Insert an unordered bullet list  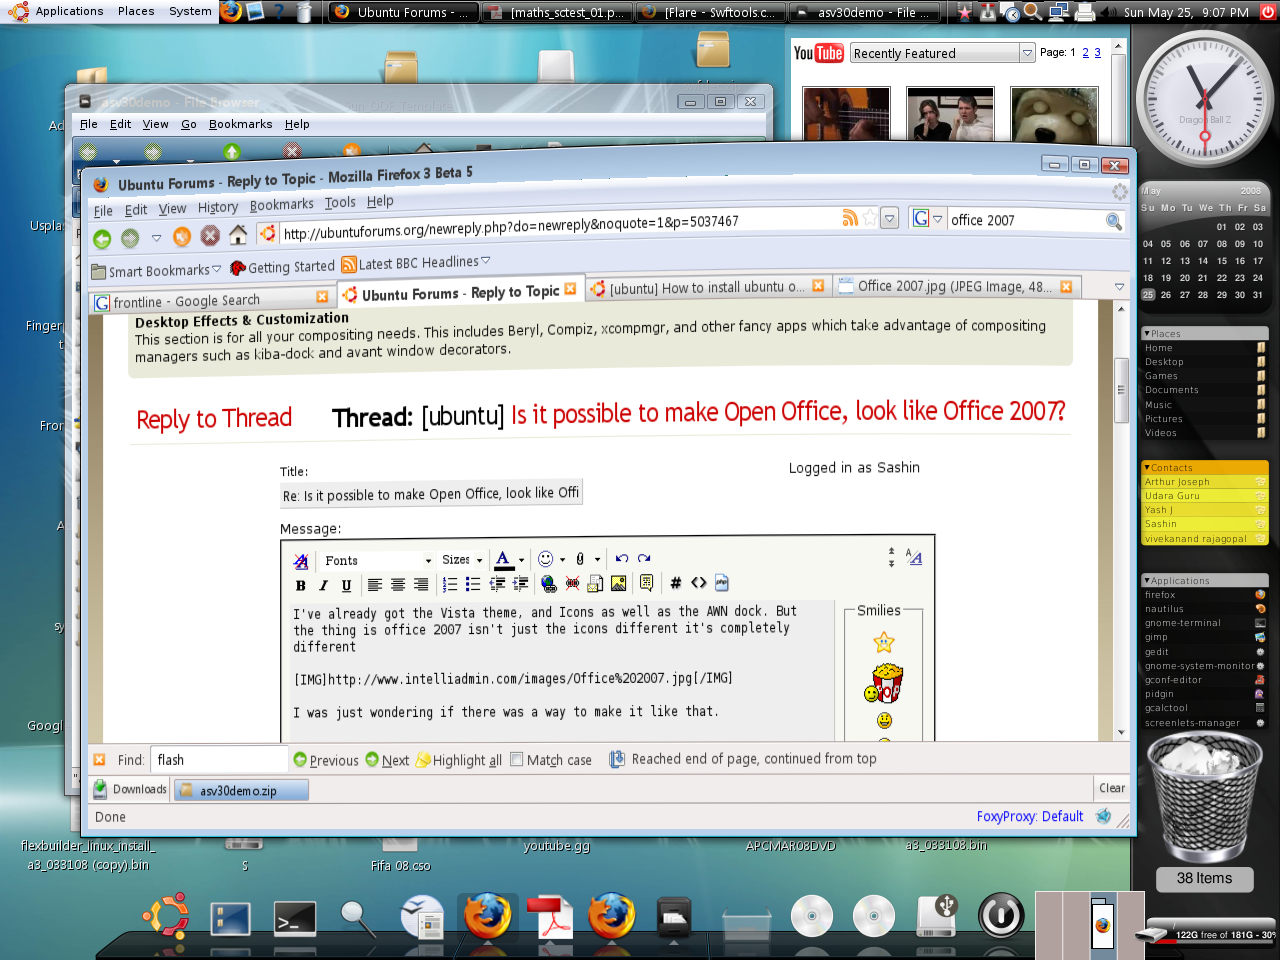(473, 584)
